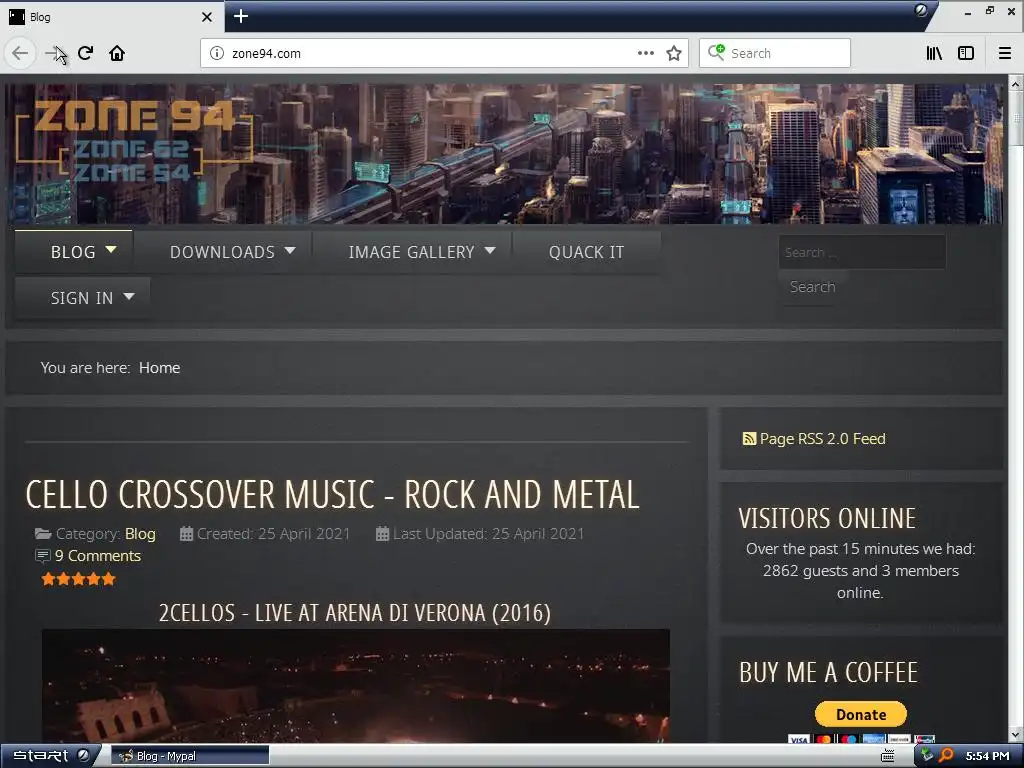Screen dimensions: 1024x768
Task: Expand the IMAGE GALLERY dropdown arrow
Action: (490, 251)
